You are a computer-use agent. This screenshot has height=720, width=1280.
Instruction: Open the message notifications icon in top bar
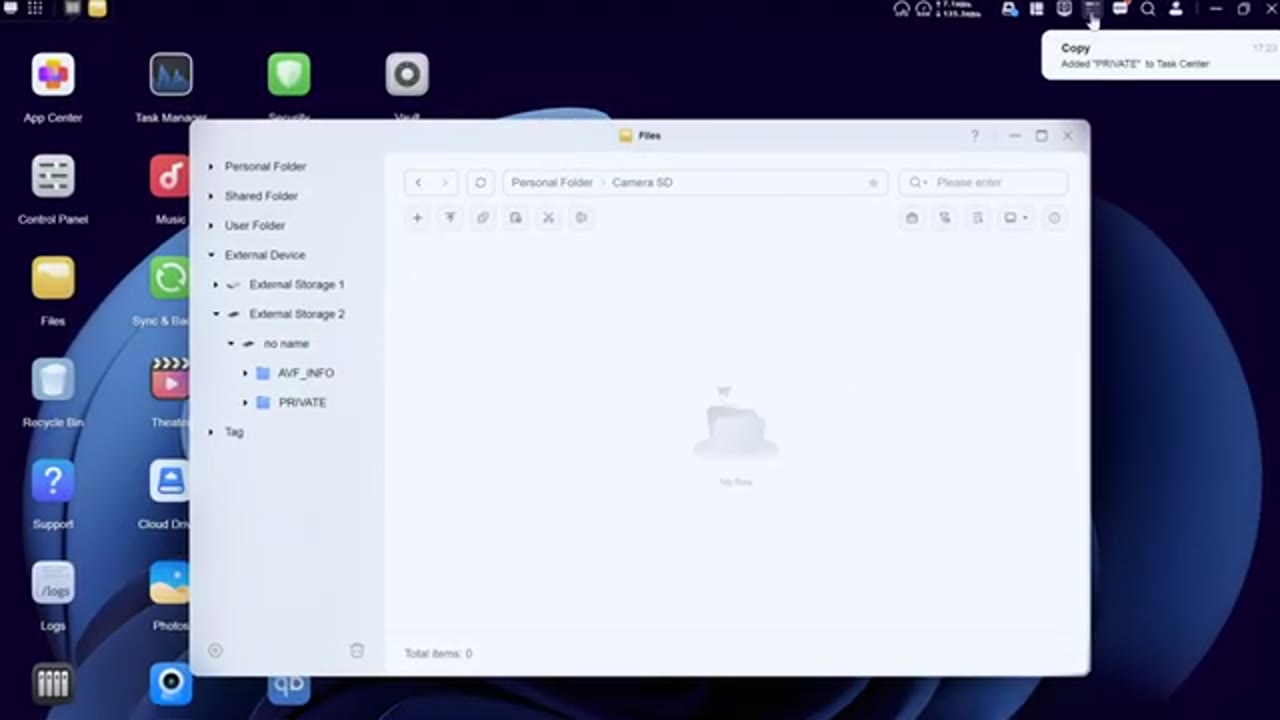pos(1120,9)
